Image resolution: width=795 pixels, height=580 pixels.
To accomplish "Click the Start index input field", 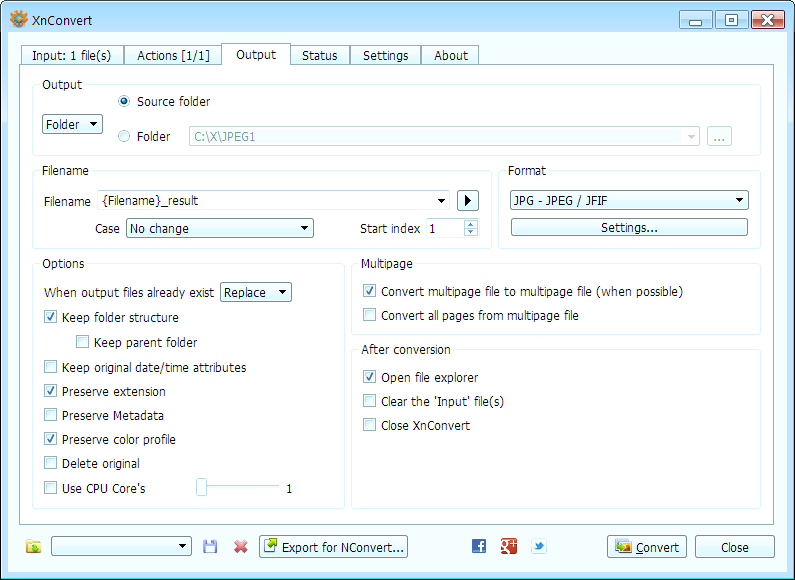I will tap(445, 228).
